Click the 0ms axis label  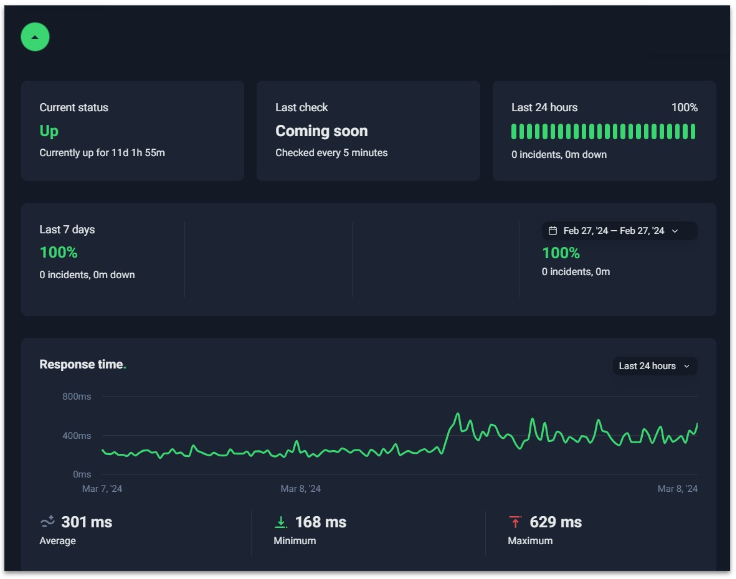click(82, 474)
